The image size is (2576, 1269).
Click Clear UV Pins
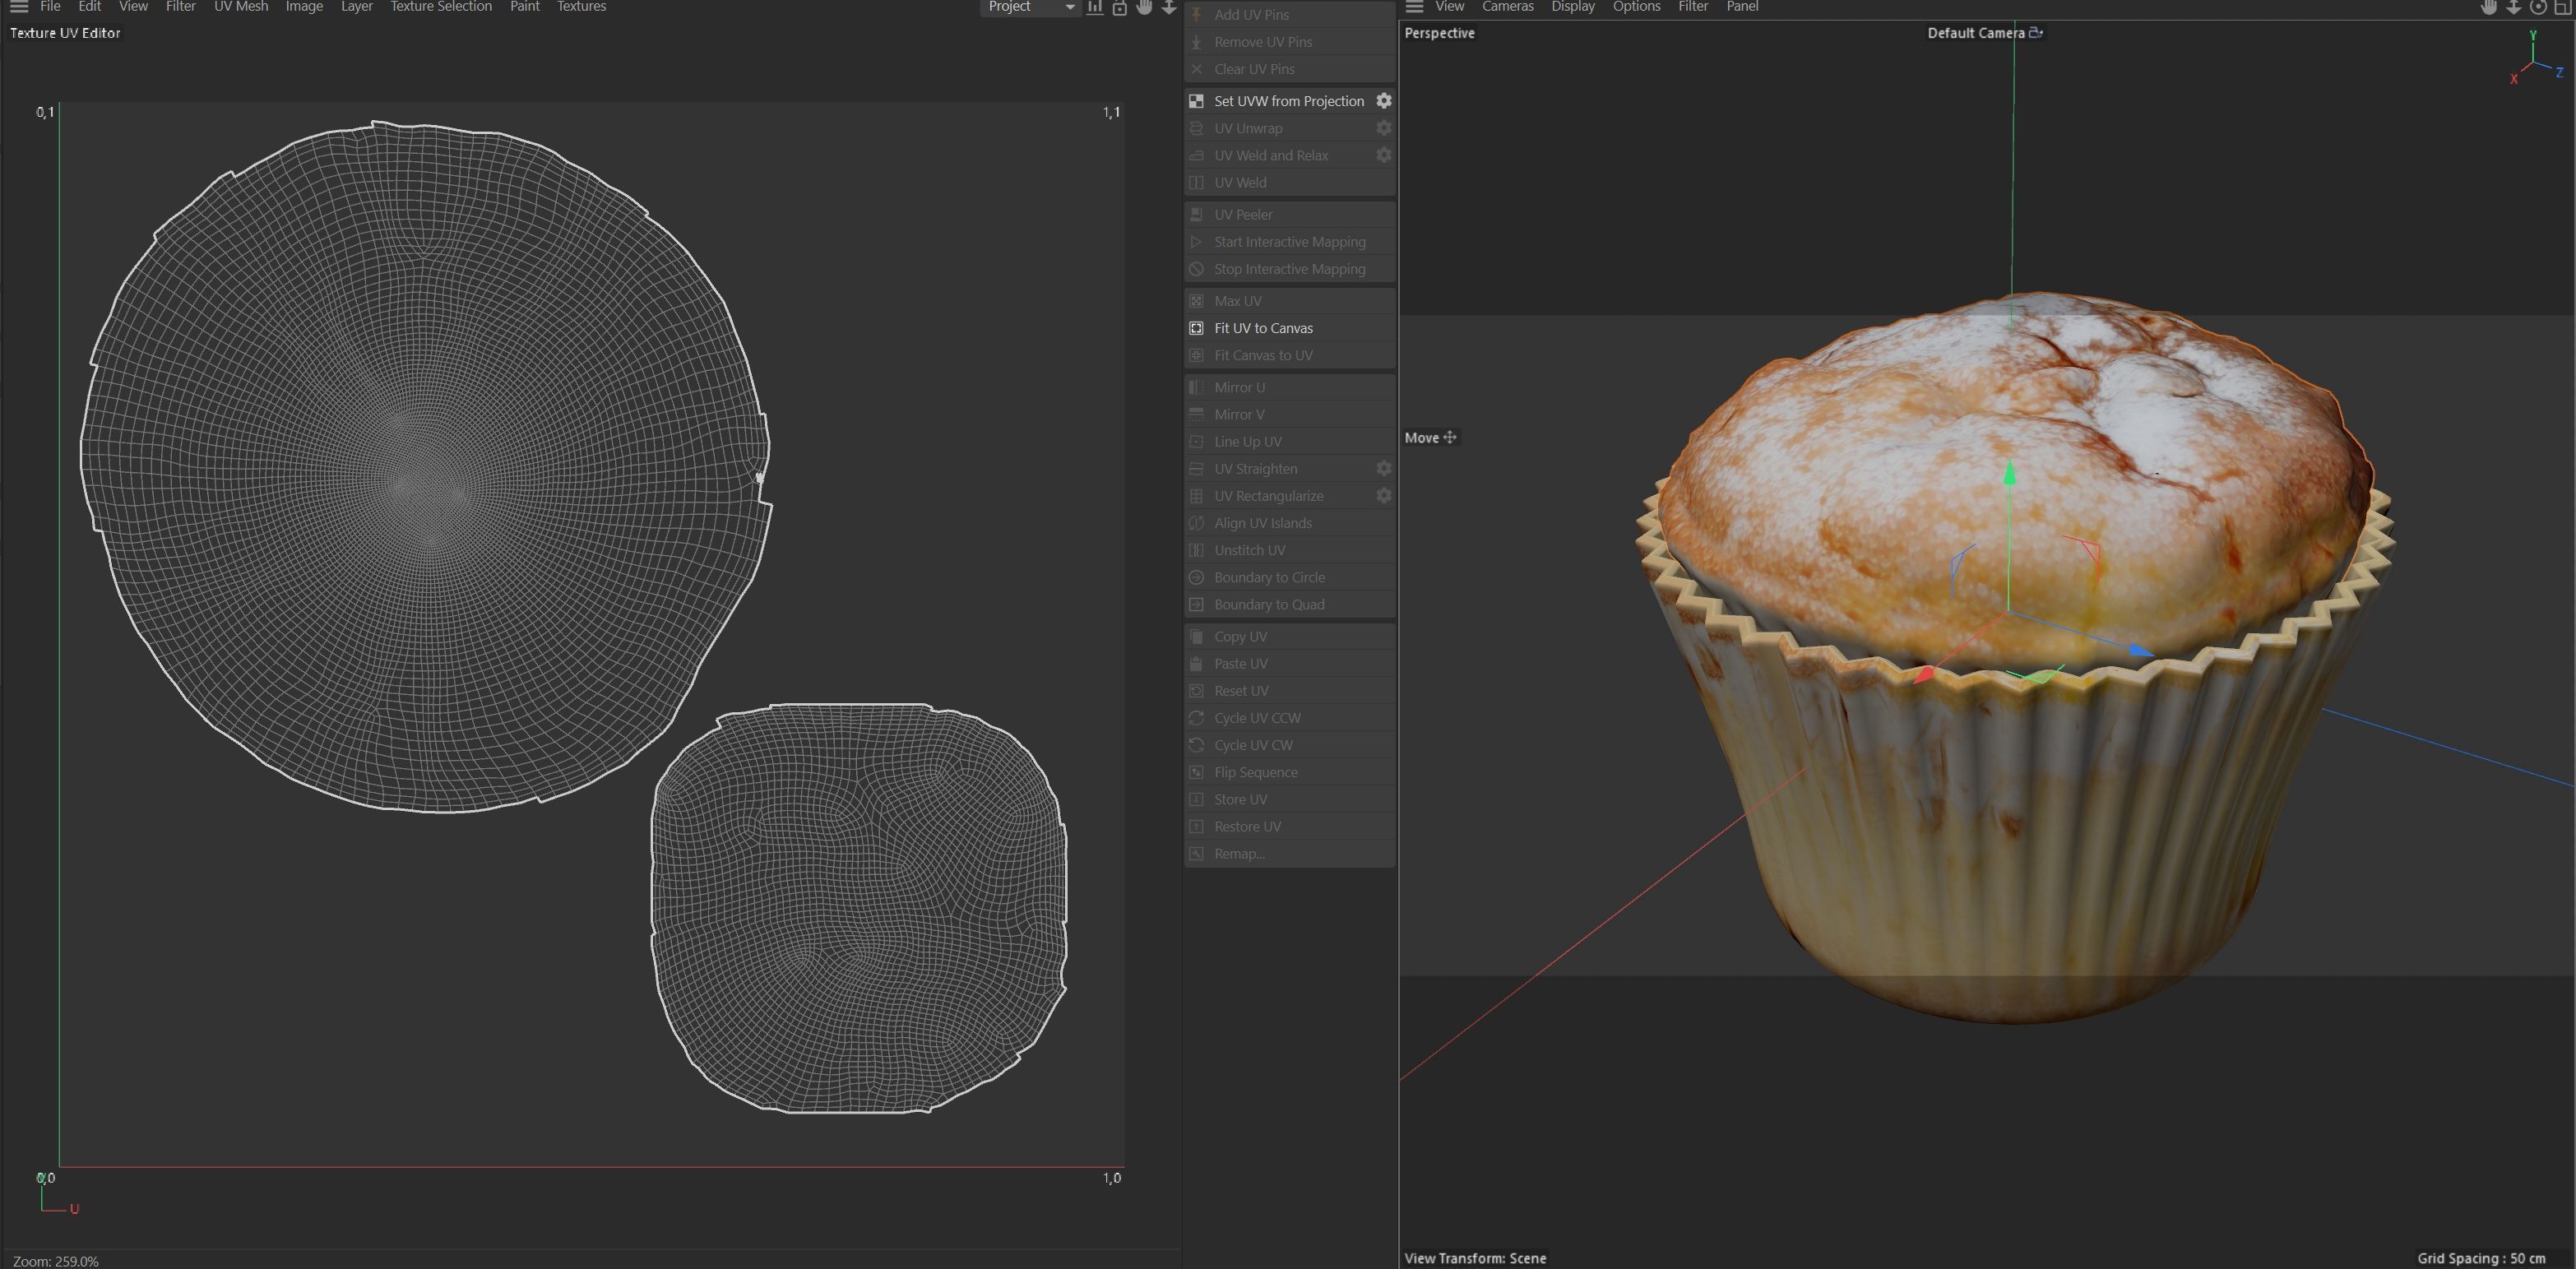(1290, 68)
